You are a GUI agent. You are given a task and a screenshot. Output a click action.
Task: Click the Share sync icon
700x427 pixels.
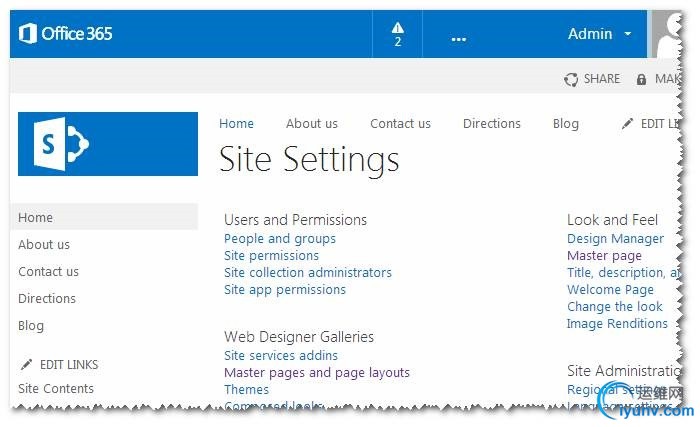pos(571,79)
